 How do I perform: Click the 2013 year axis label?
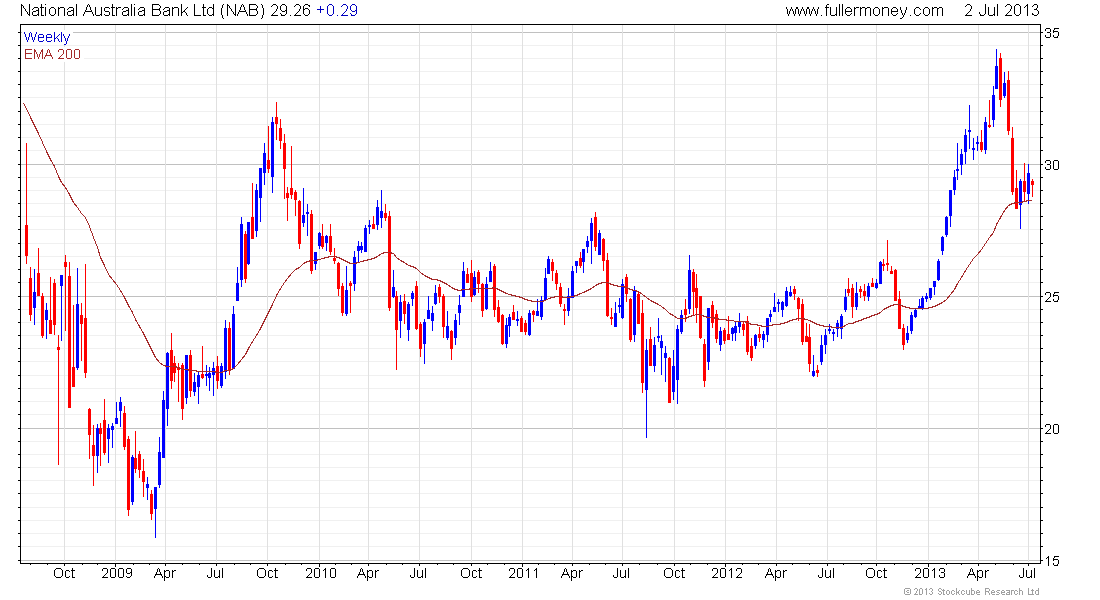[930, 573]
